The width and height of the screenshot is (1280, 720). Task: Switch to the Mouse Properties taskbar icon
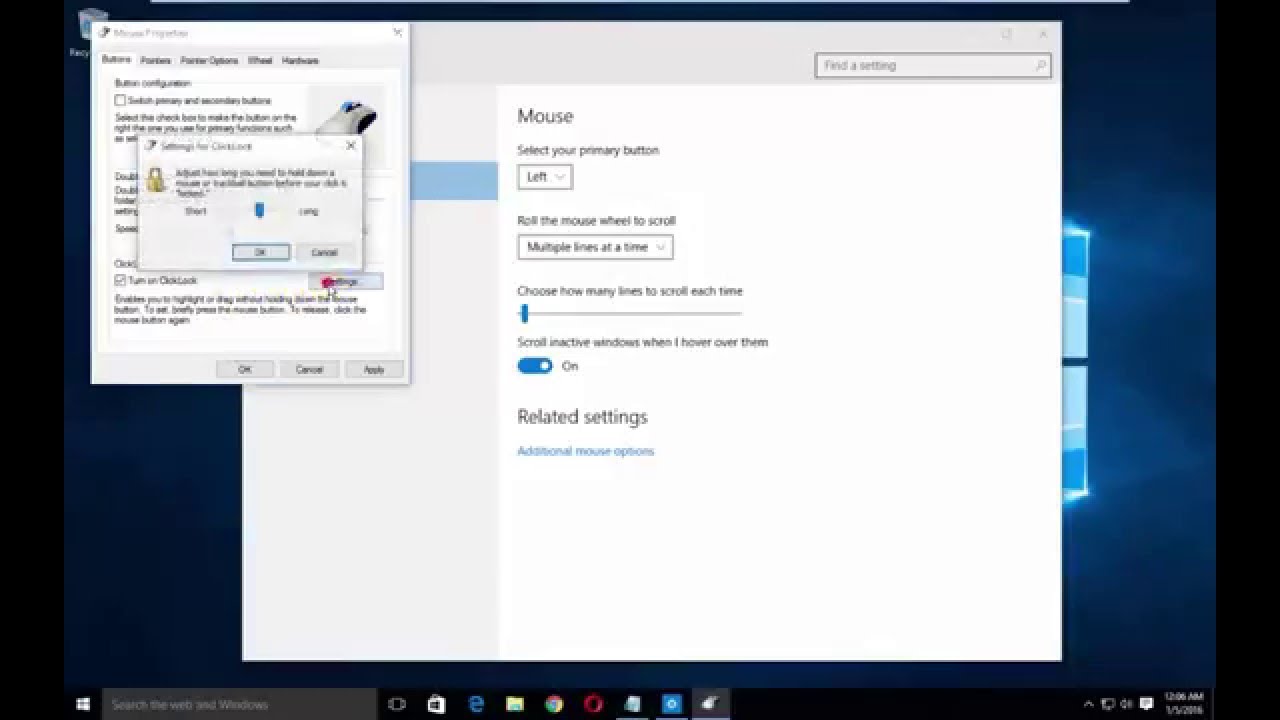click(710, 704)
